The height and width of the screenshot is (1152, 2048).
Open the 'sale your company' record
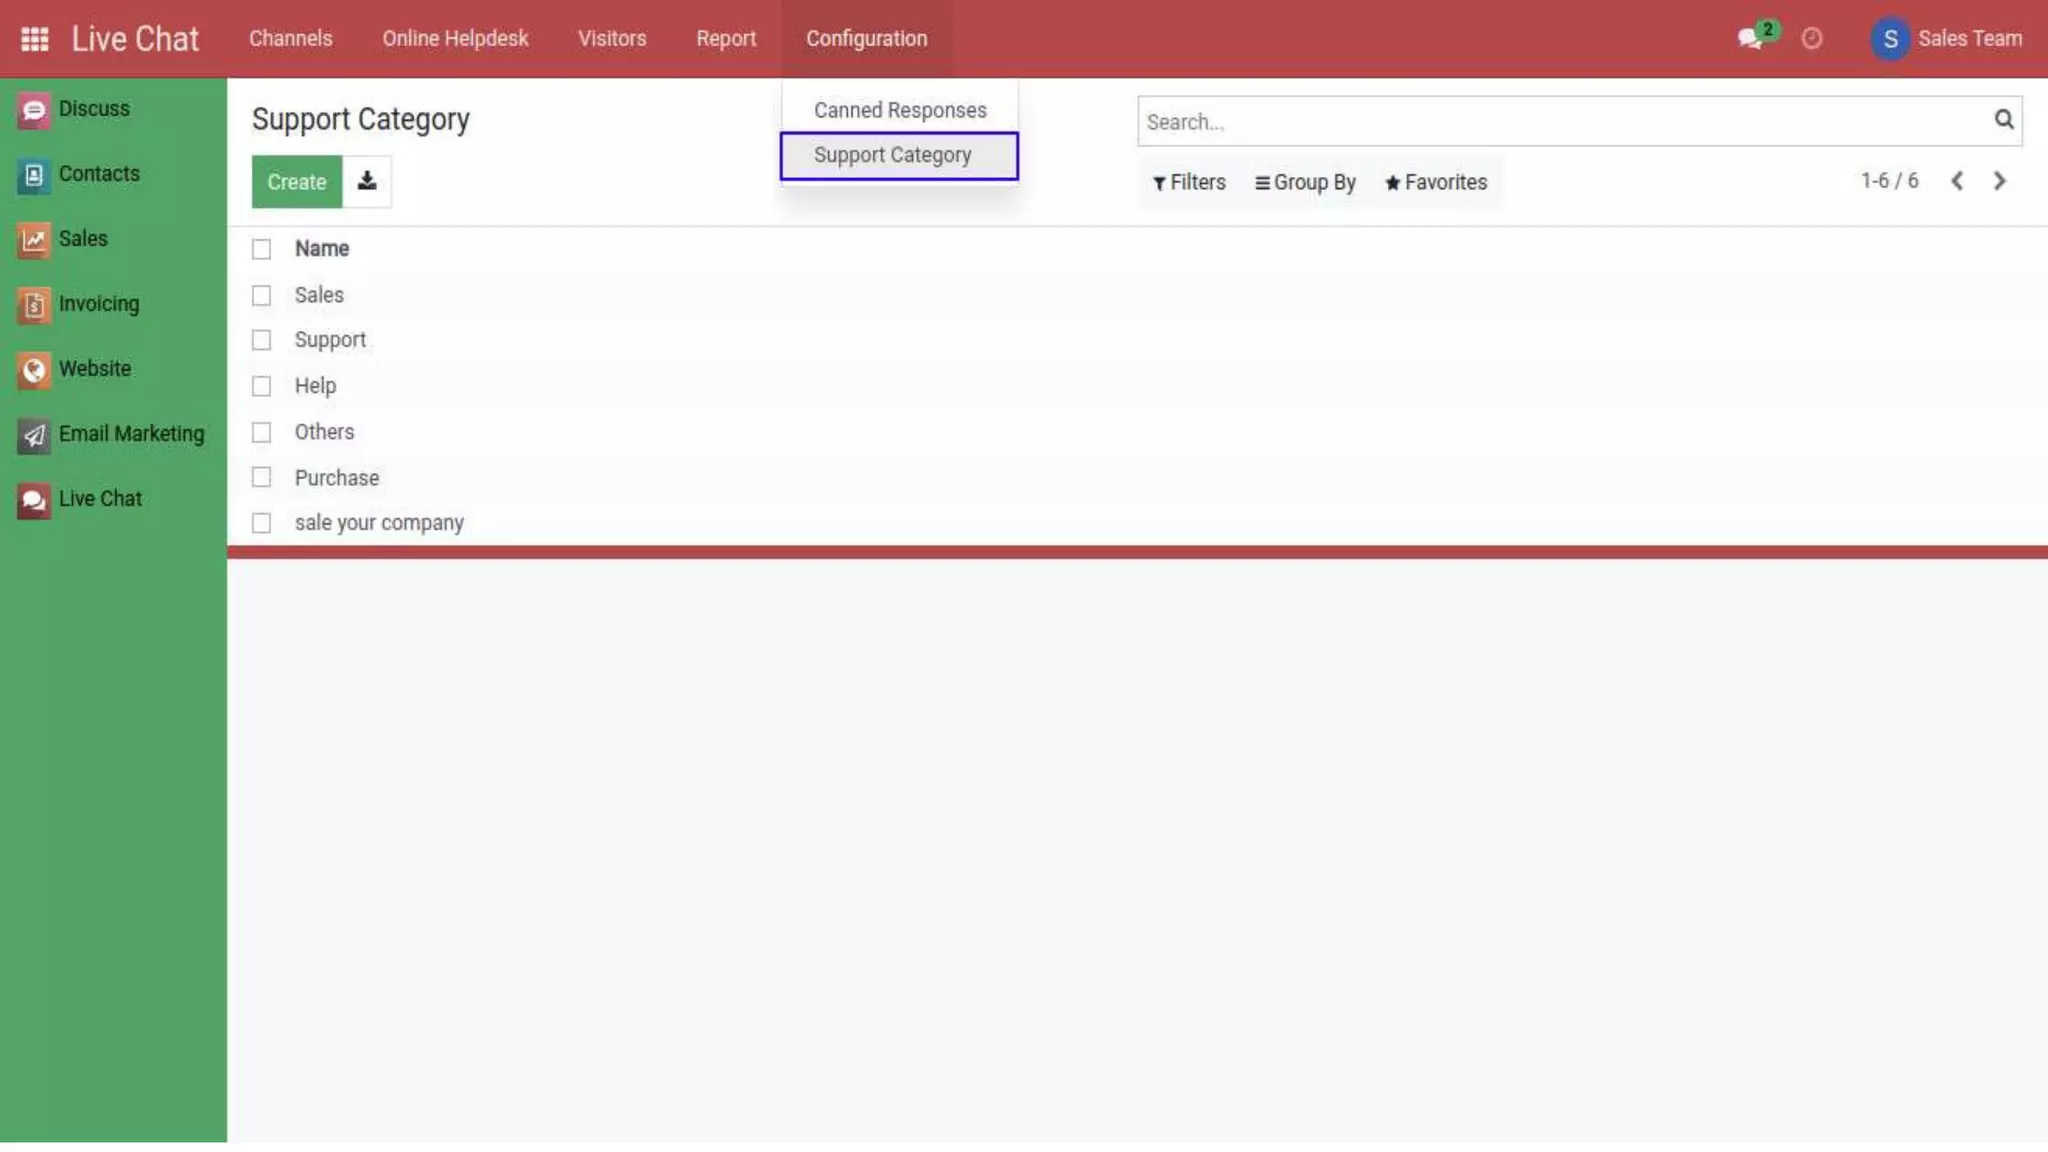[379, 523]
